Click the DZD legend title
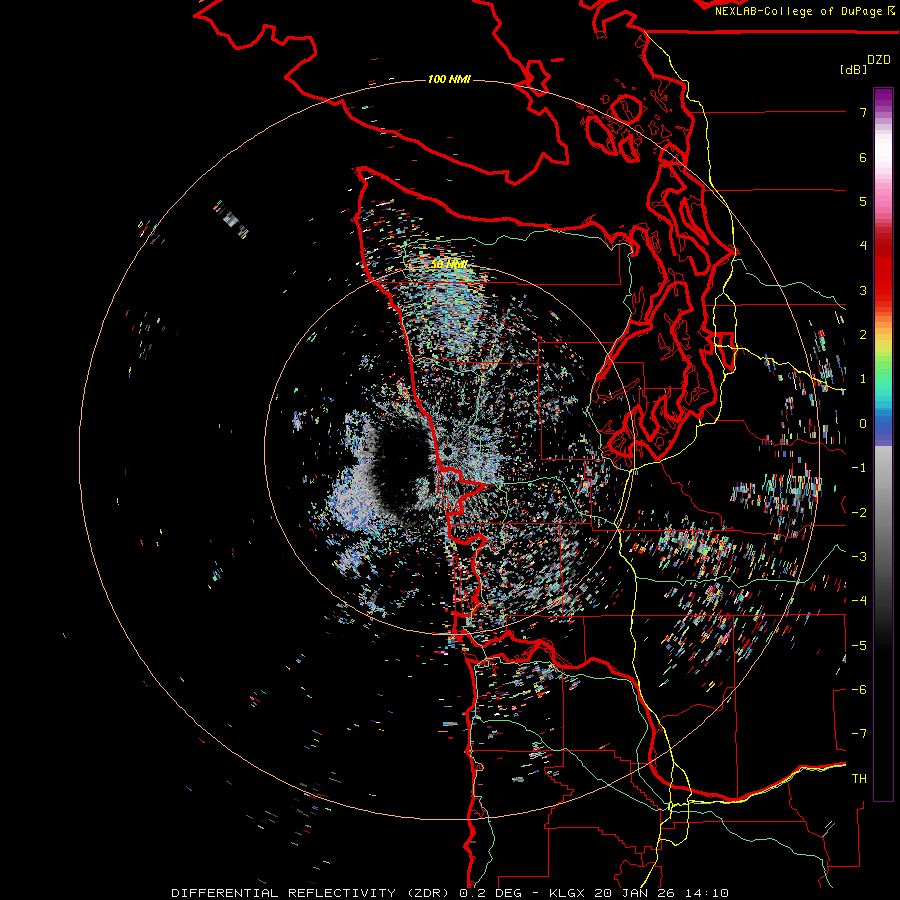 (x=879, y=60)
